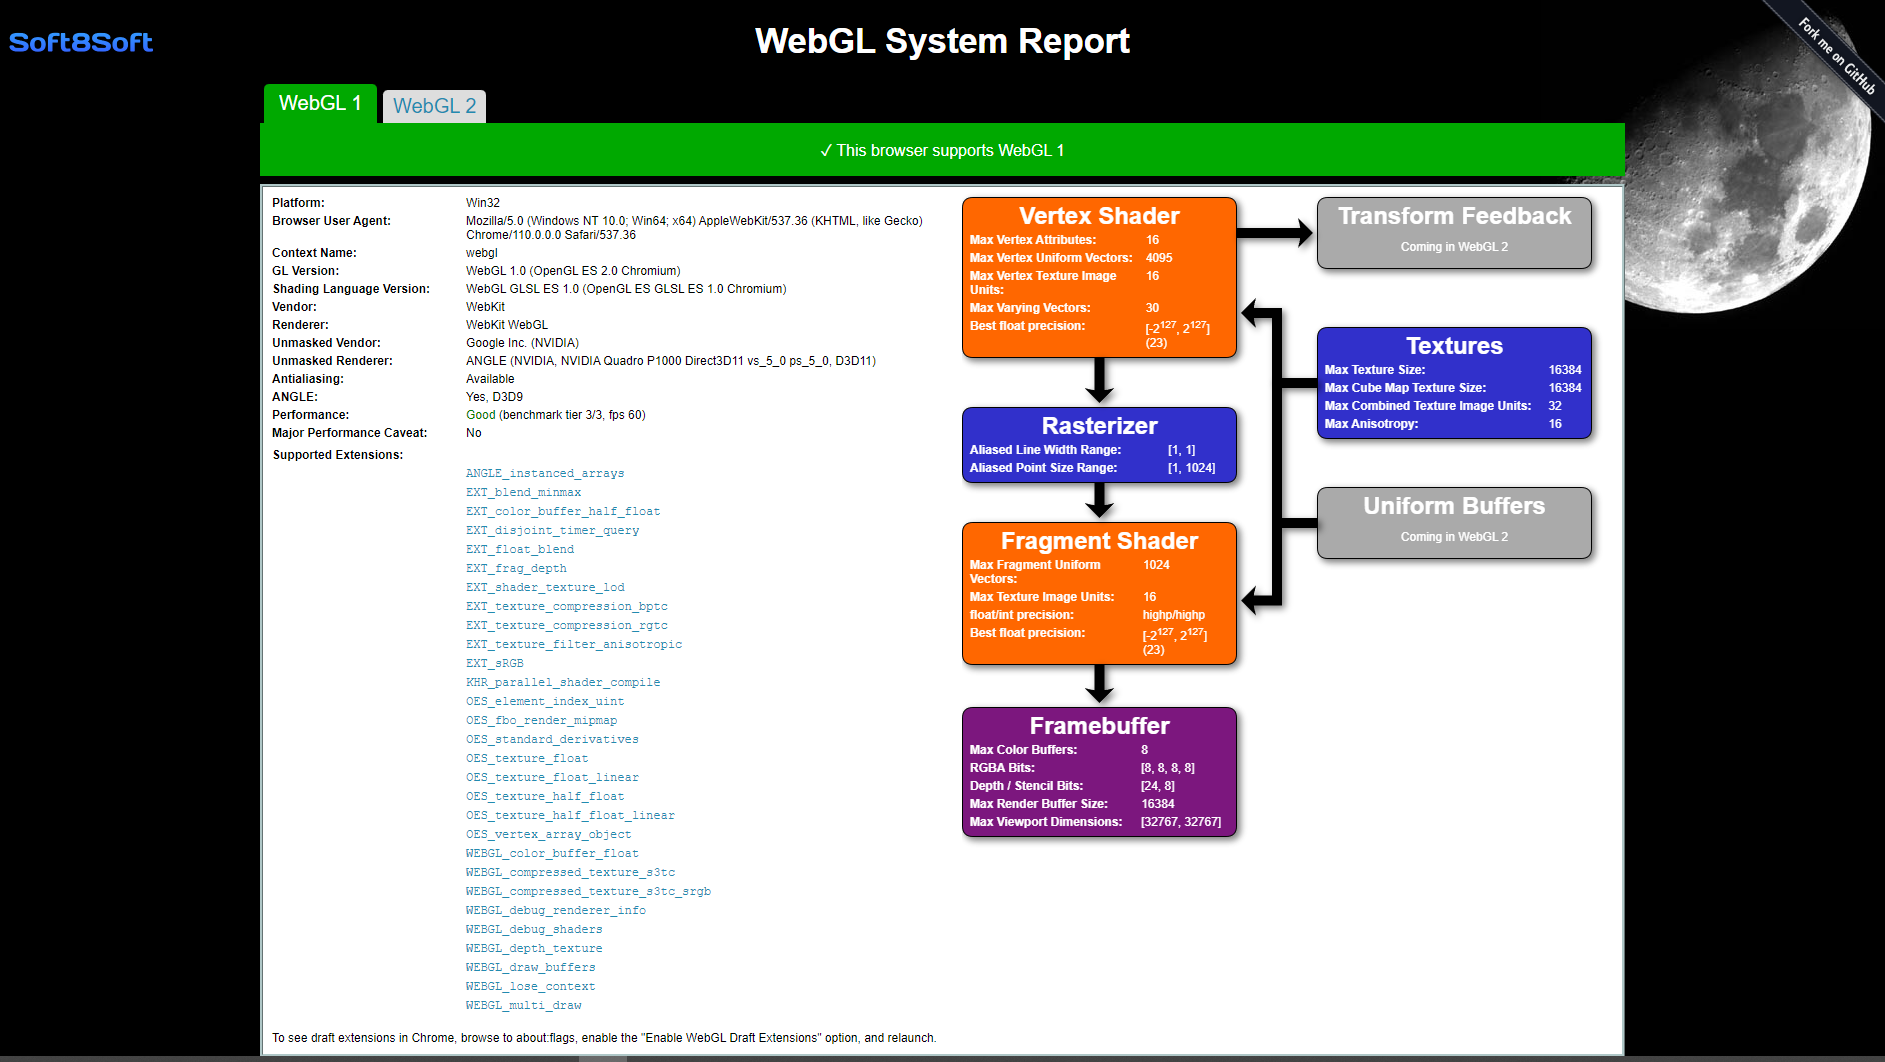Viewport: 1885px width, 1062px height.
Task: Click the Max Vertex Uniform Vectors value 4095
Action: click(x=1159, y=258)
